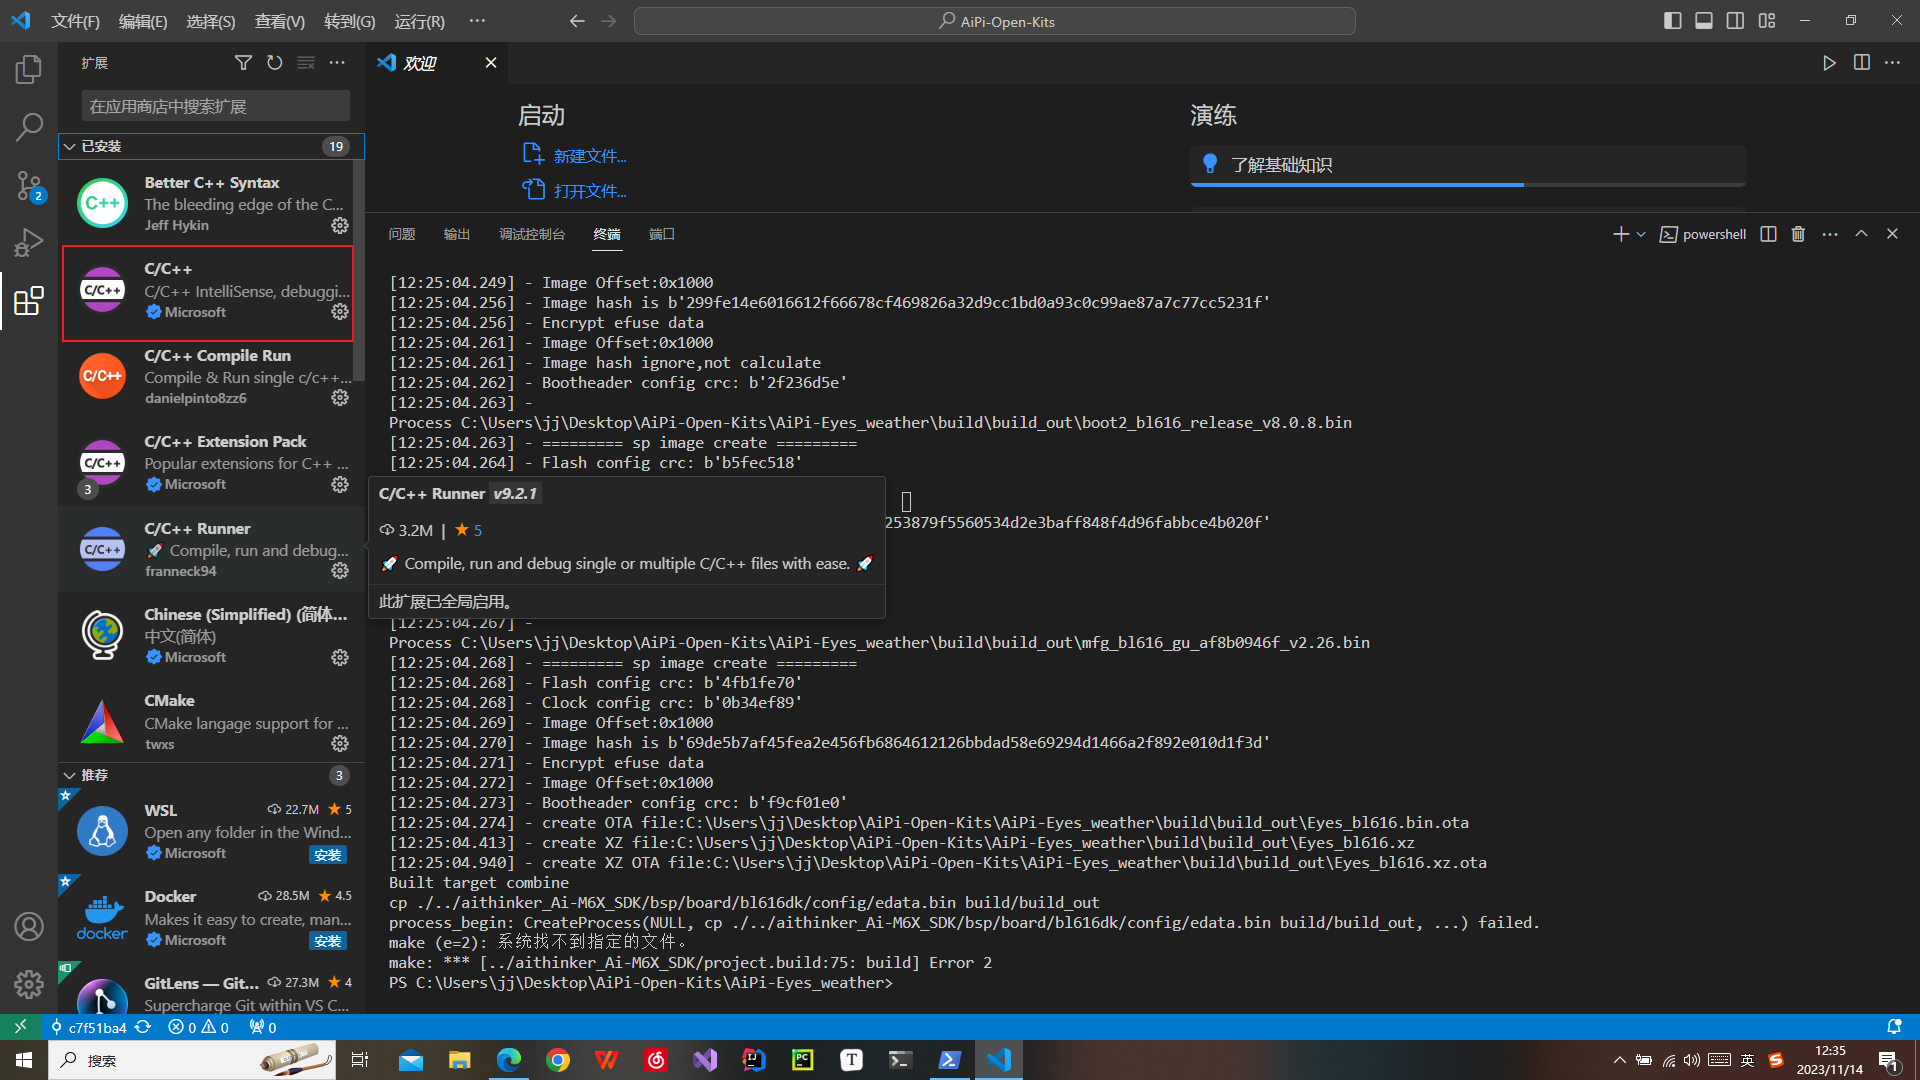Click in the extension marketplace search box
This screenshot has height=1080, width=1920.
216,106
